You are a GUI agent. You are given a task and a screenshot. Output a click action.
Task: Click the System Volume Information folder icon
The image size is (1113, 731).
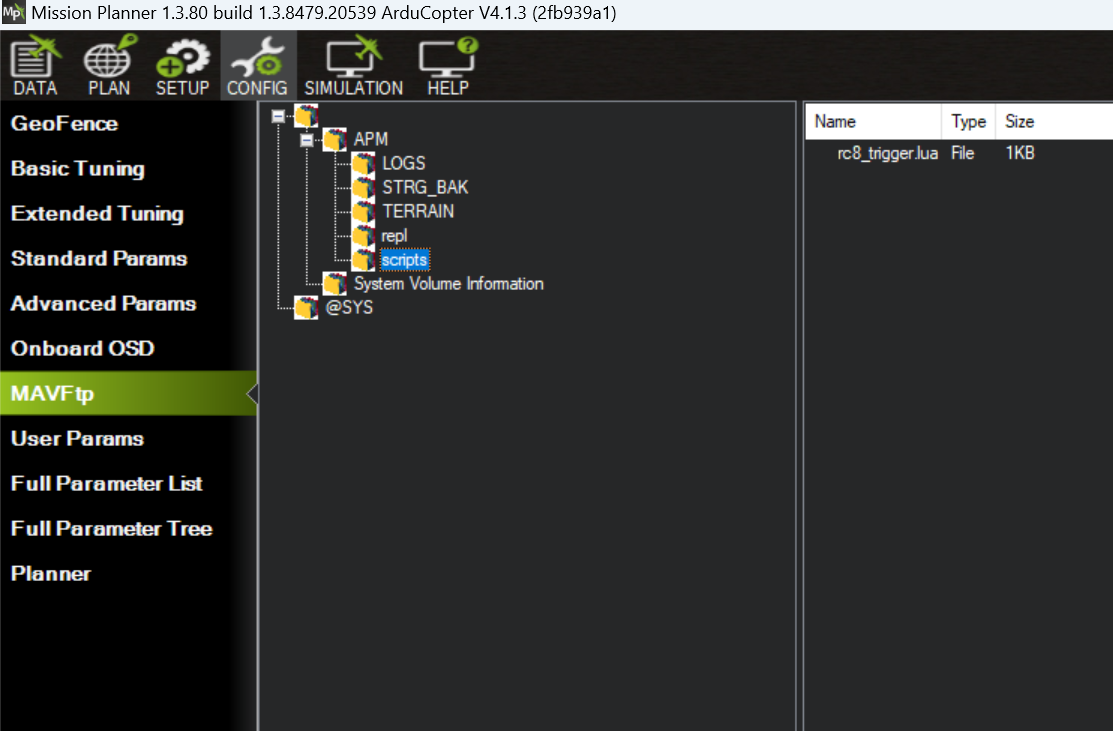(x=334, y=284)
